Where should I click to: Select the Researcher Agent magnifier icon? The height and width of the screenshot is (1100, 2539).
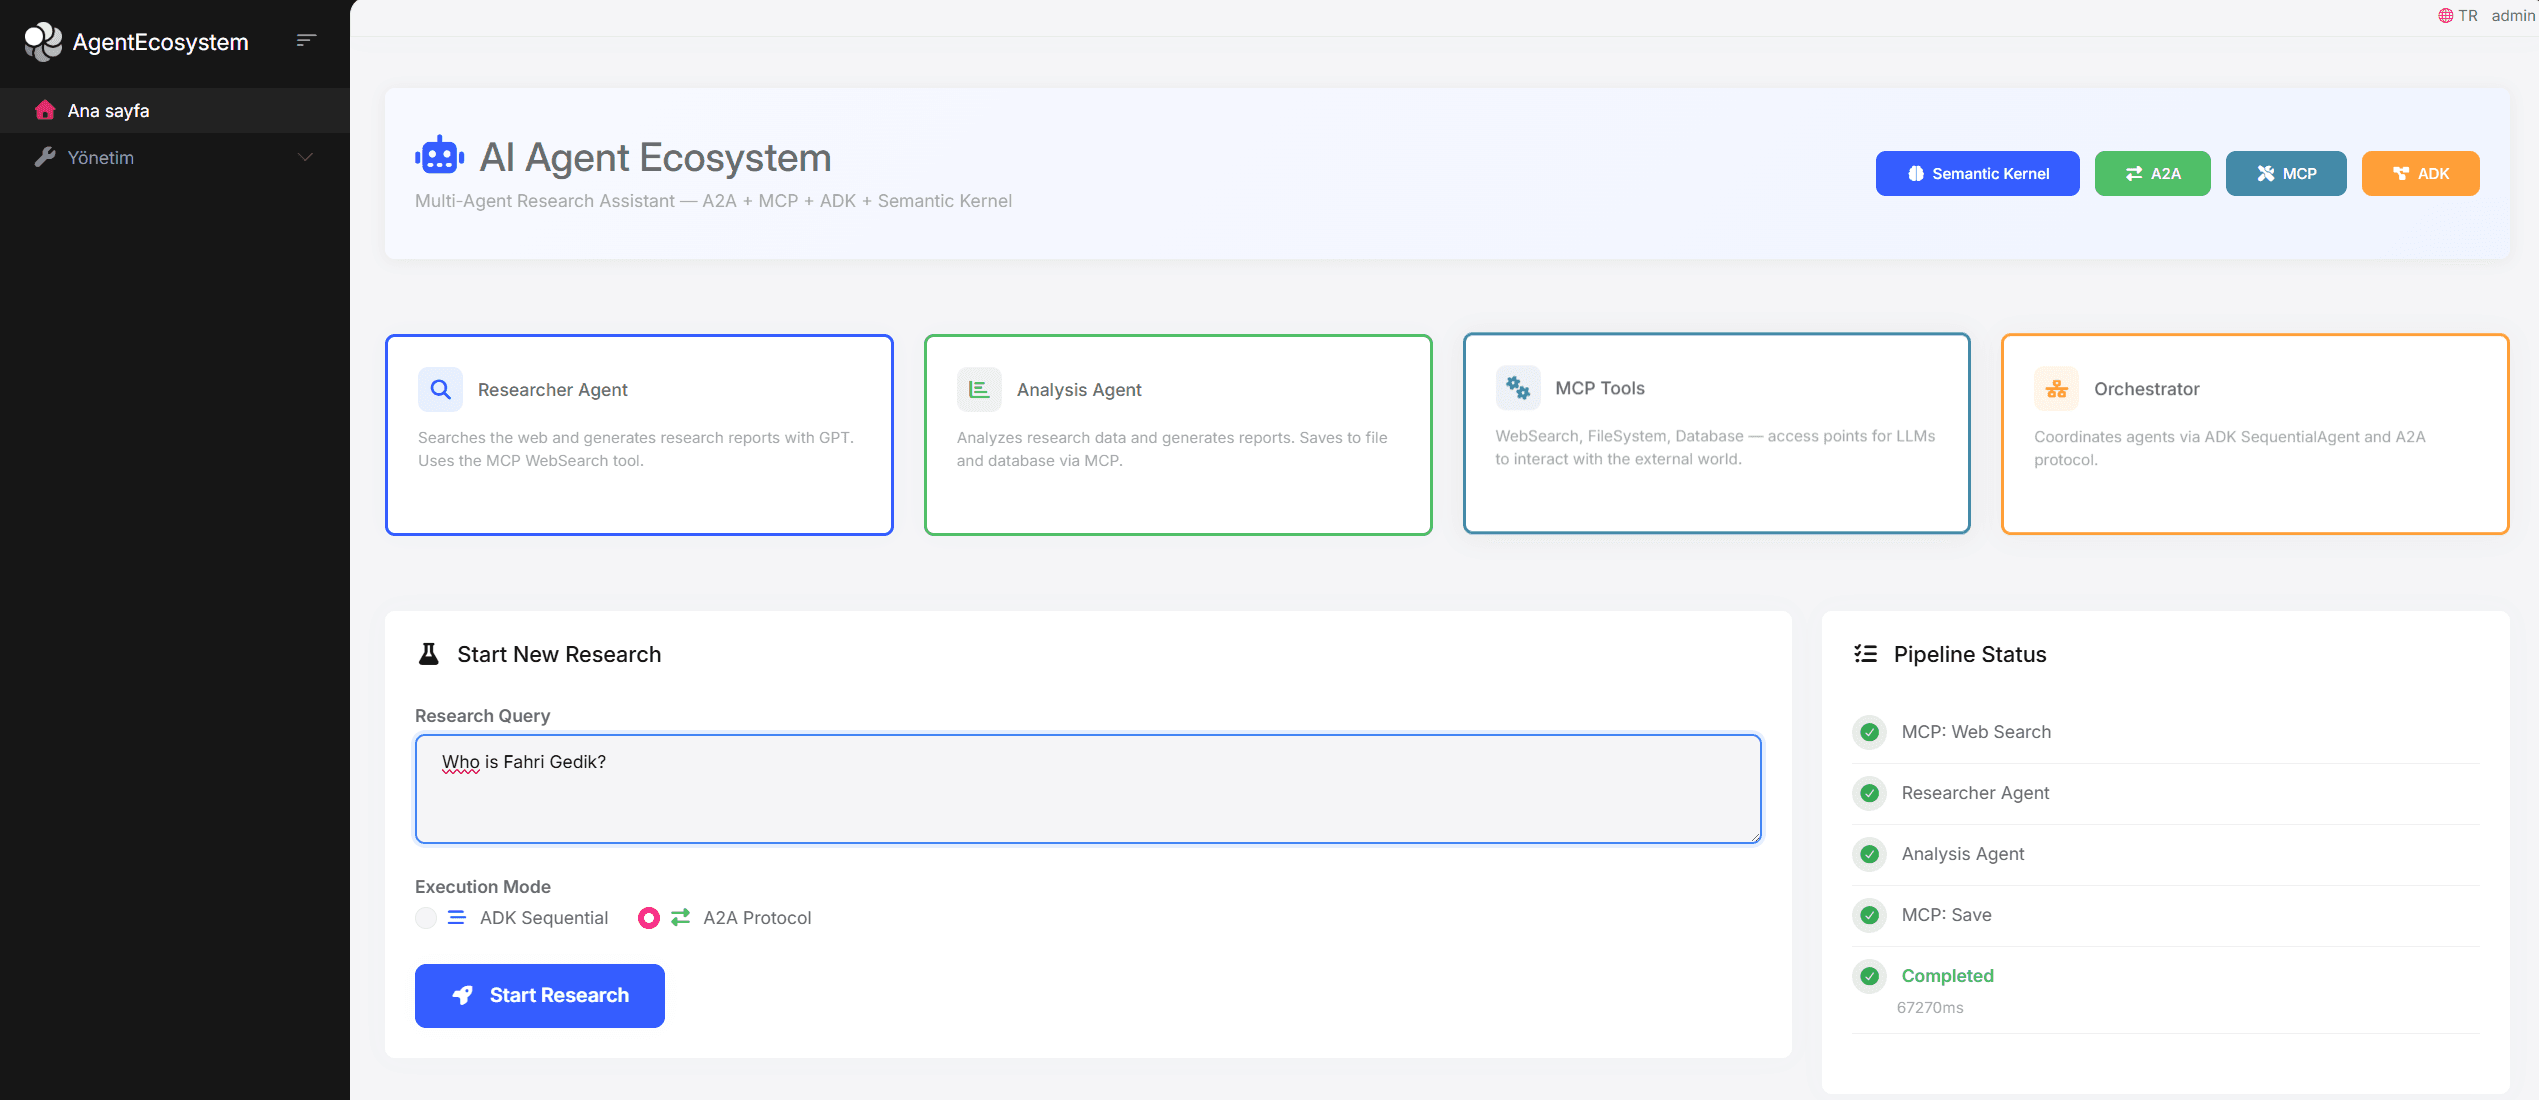[440, 389]
